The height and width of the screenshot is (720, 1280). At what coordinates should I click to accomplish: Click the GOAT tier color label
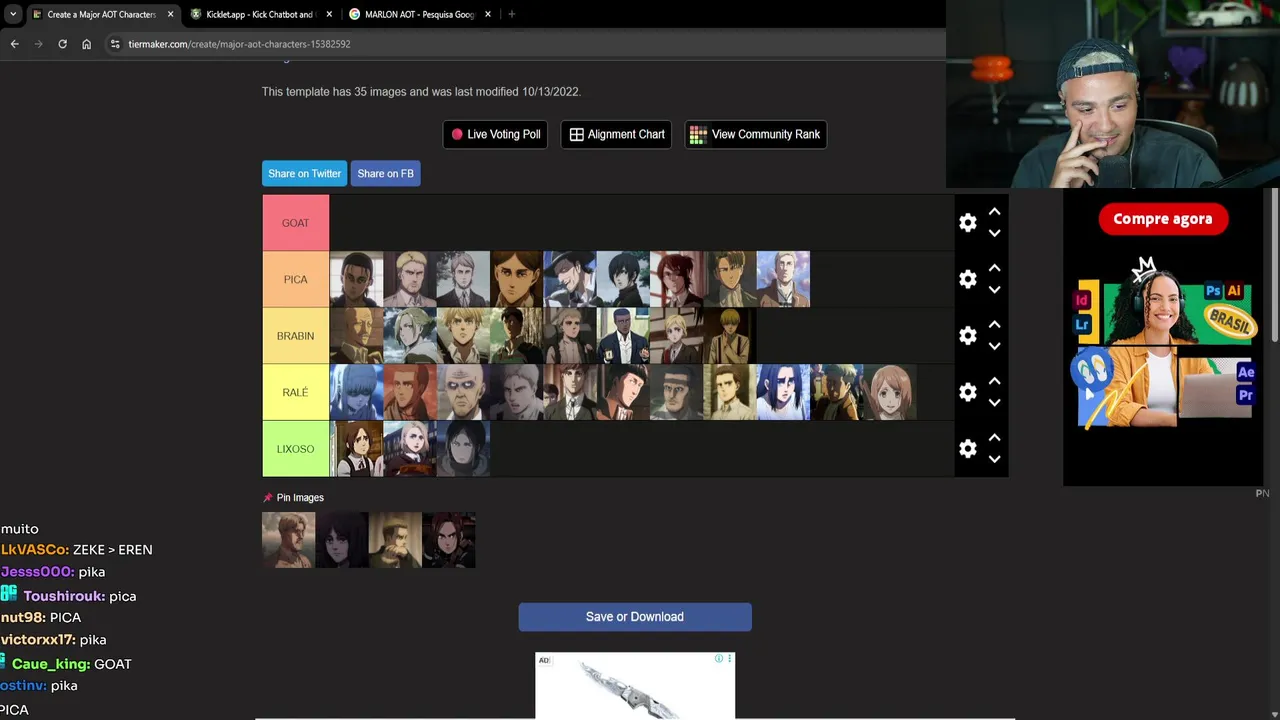(x=295, y=223)
